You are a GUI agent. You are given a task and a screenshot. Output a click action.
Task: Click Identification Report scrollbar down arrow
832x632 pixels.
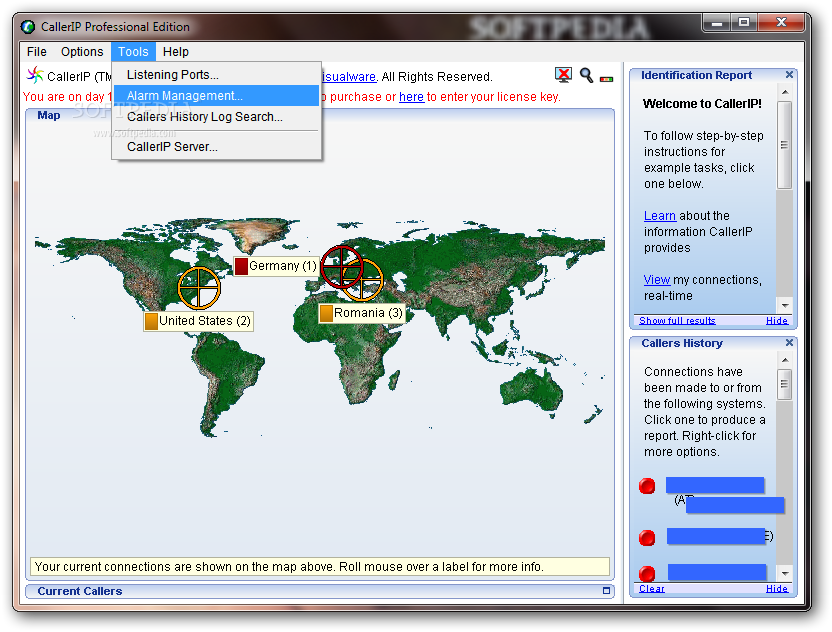(x=784, y=306)
